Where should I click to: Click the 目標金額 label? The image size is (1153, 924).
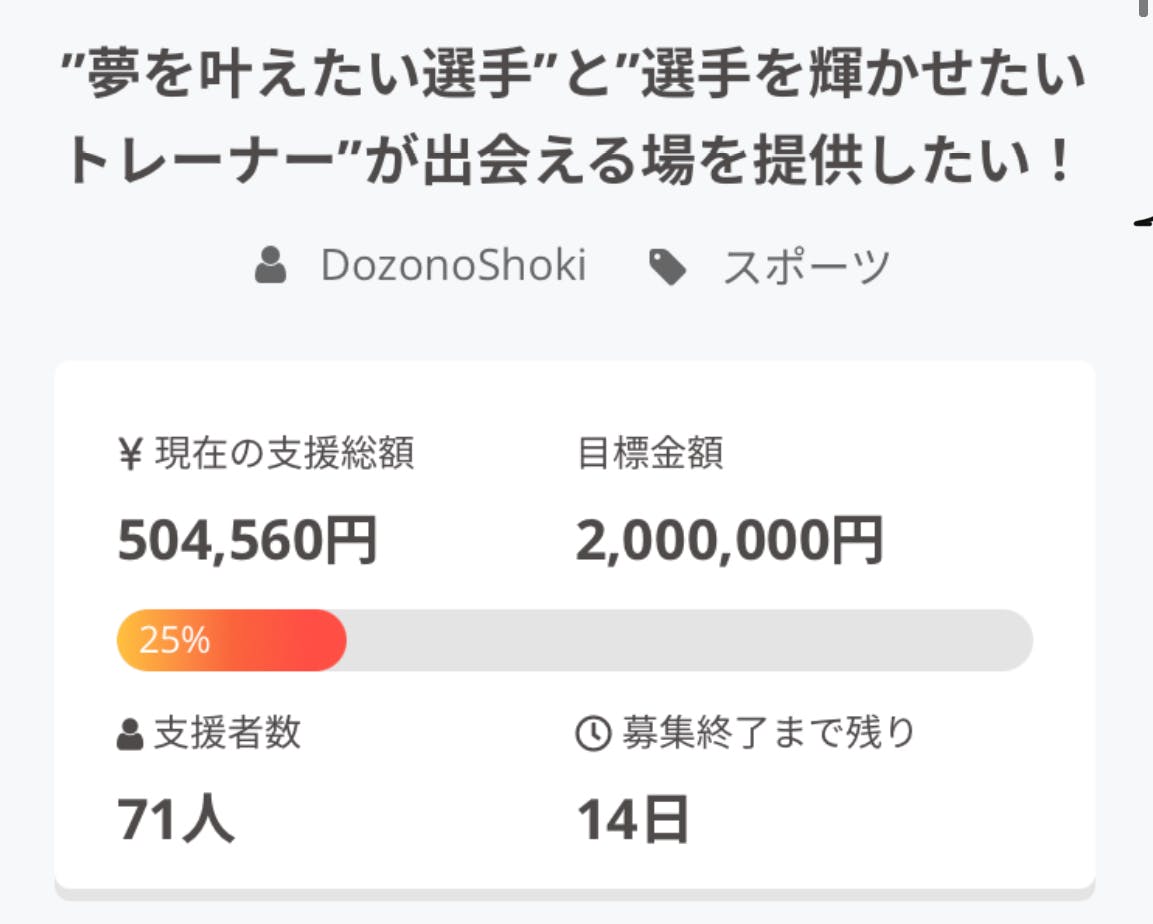650,454
